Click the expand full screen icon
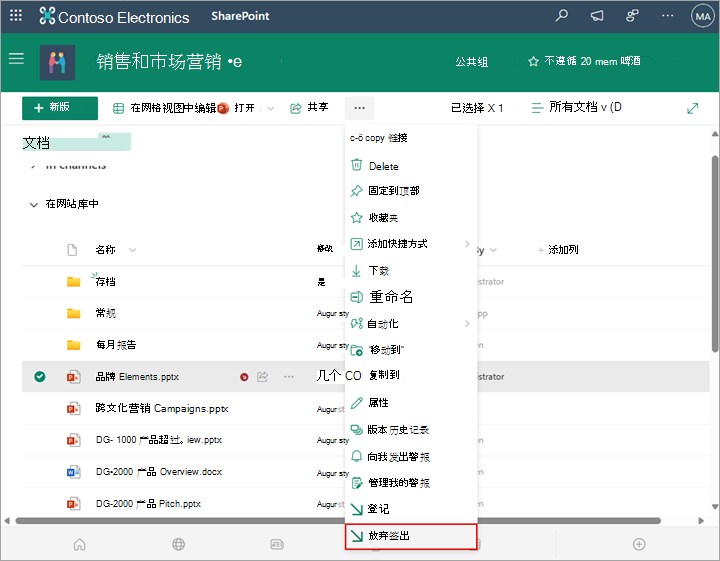 (692, 108)
